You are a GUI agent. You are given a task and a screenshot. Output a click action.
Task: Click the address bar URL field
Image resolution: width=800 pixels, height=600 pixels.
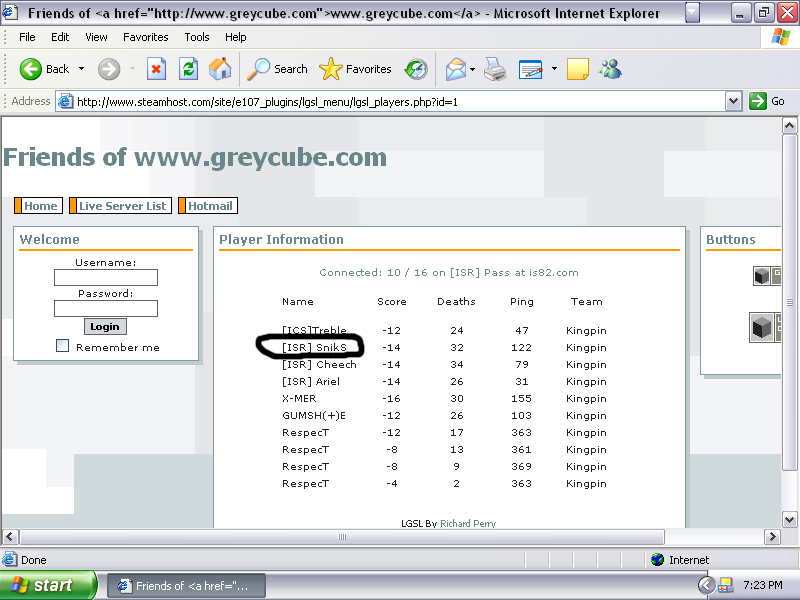(398, 102)
